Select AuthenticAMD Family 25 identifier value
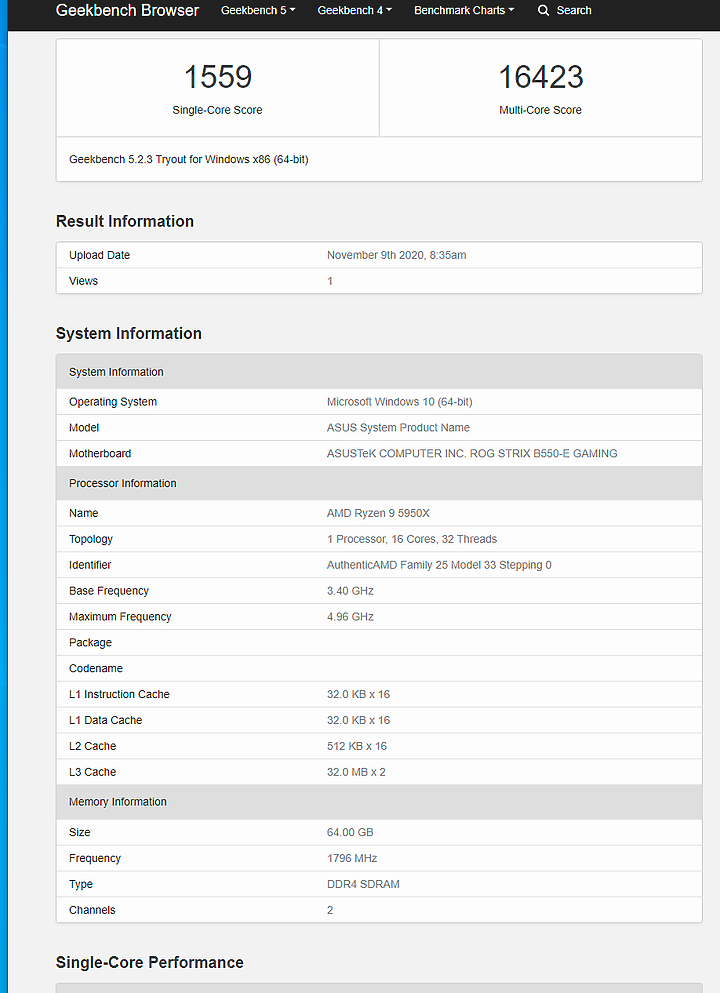 tap(439, 566)
